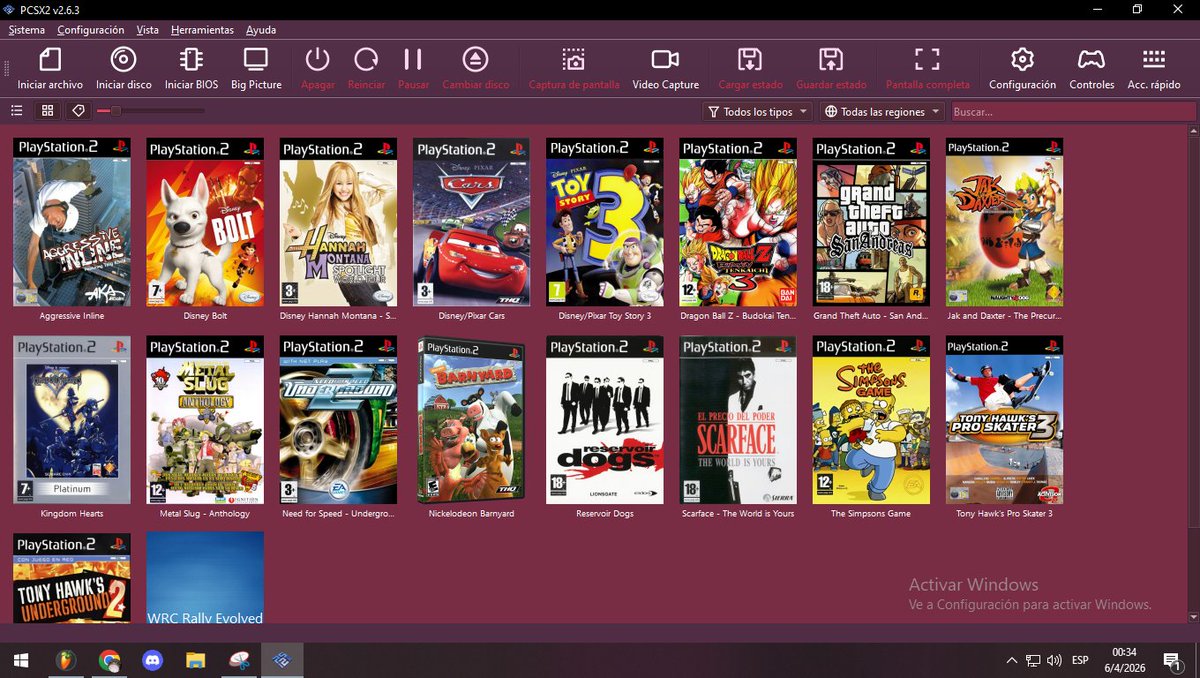Select The Simpsons Game cover
This screenshot has width=1200, height=678.
click(x=872, y=420)
